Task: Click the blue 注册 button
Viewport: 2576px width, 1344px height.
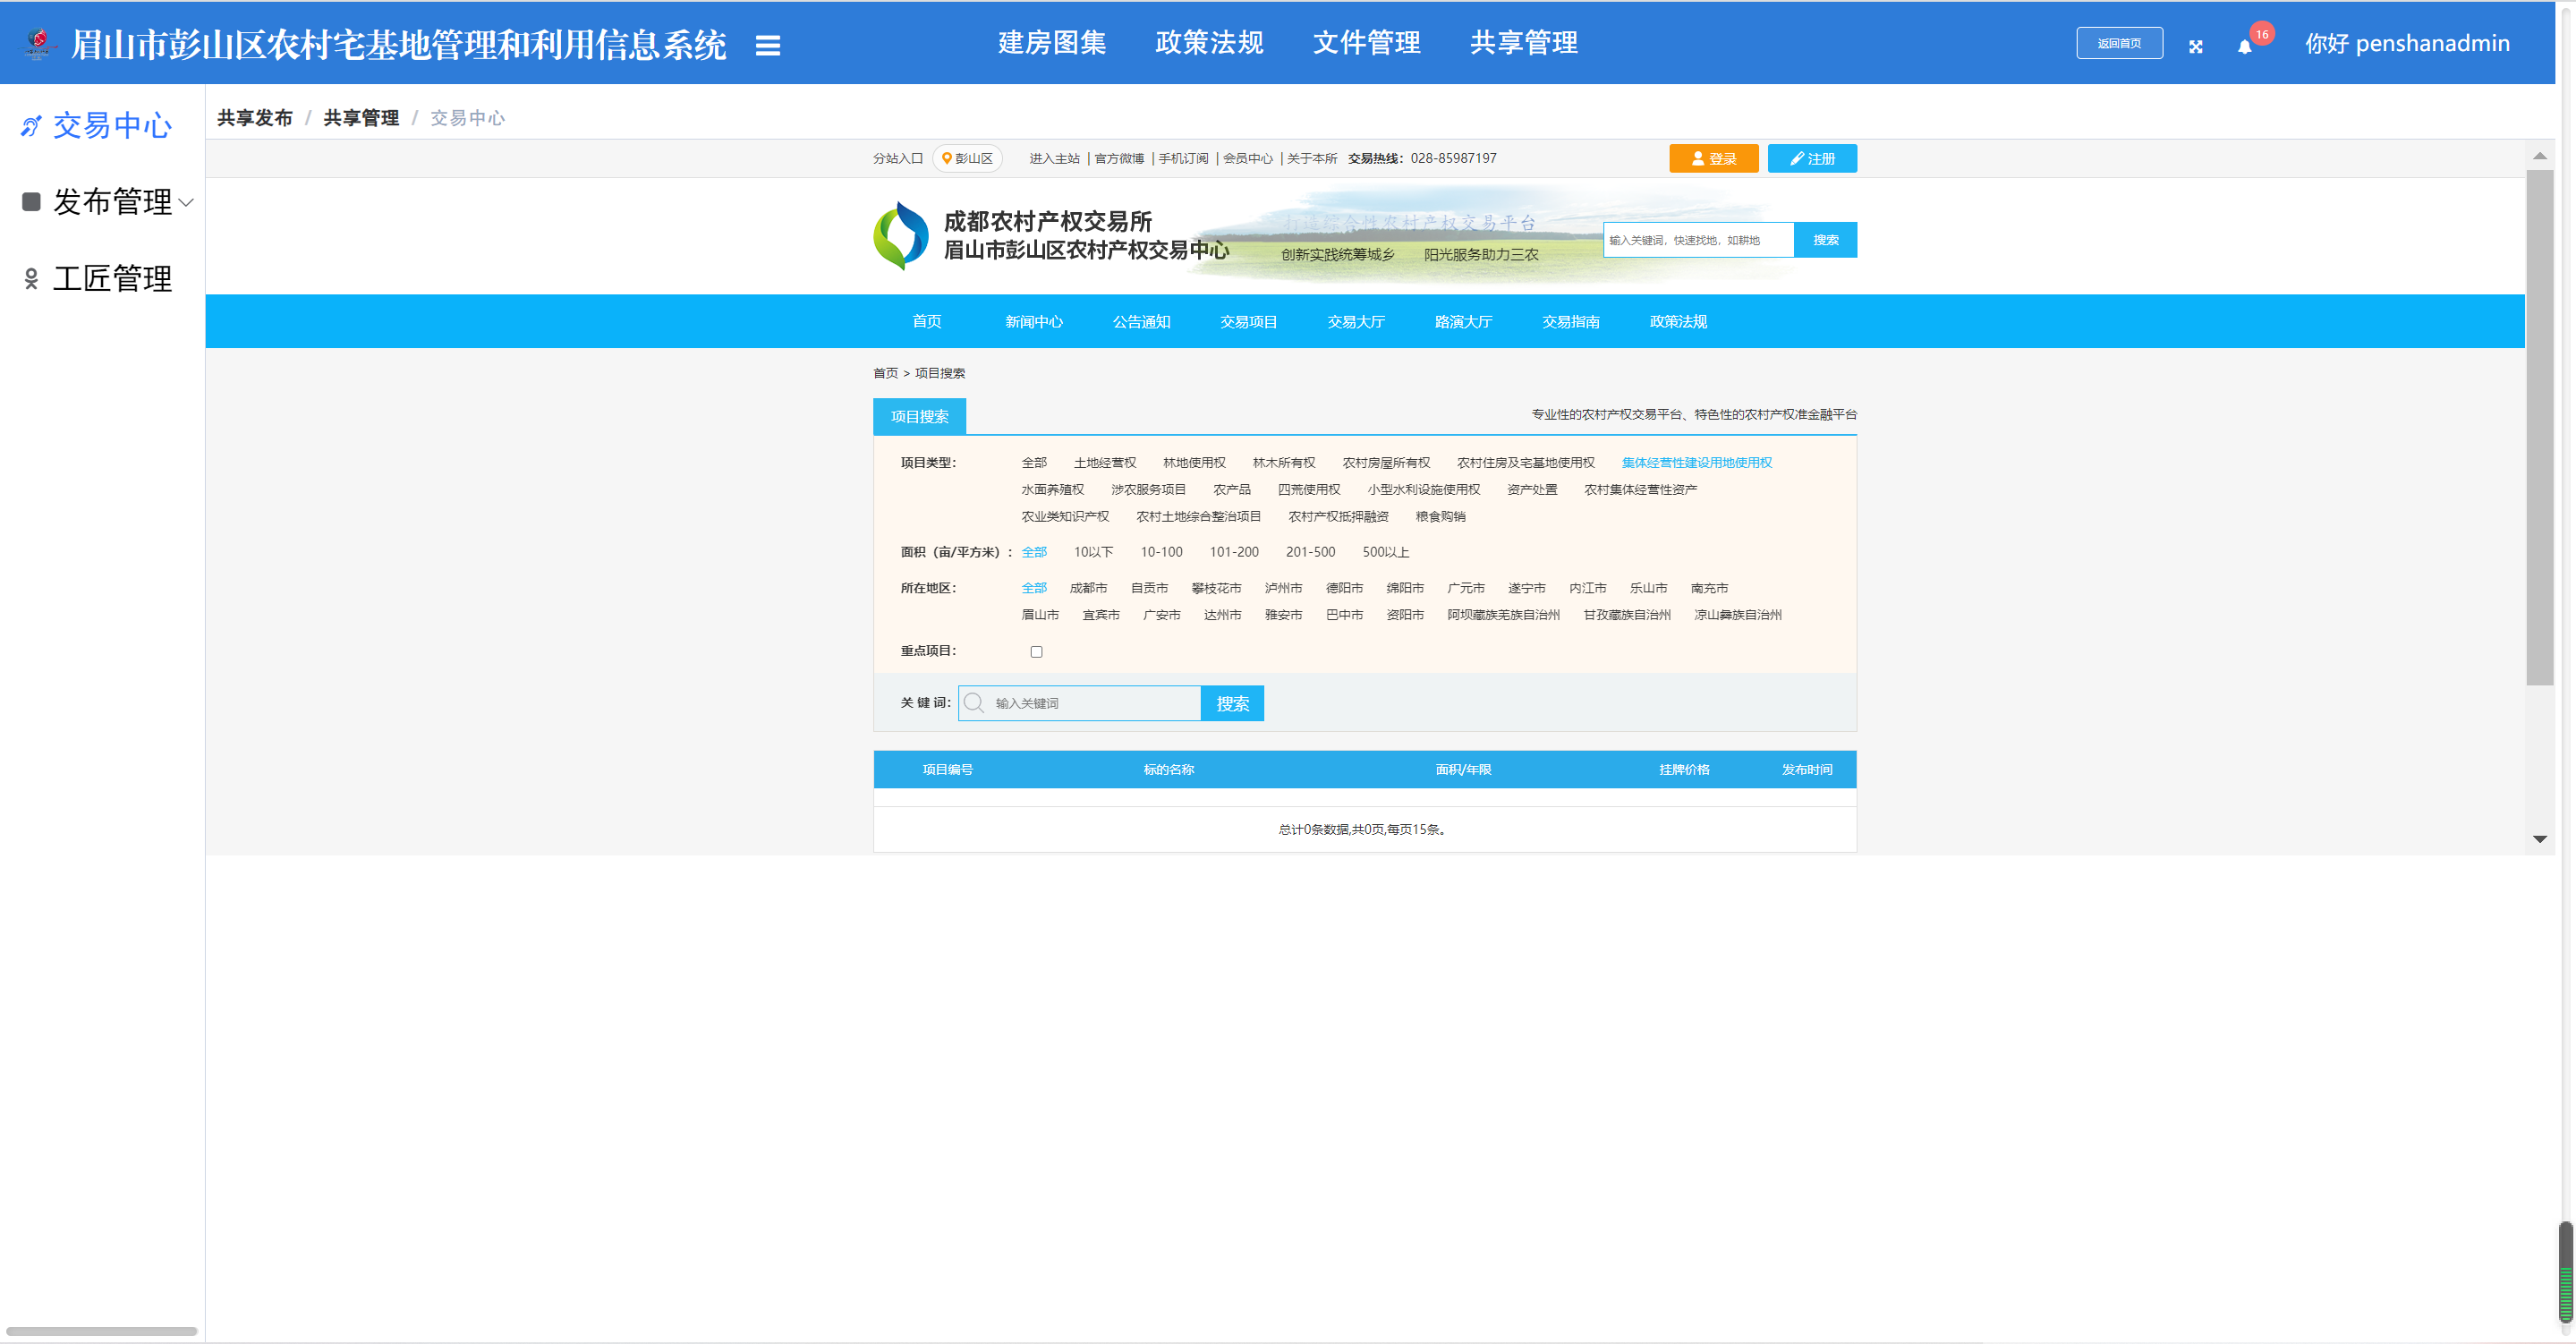Action: (1812, 159)
